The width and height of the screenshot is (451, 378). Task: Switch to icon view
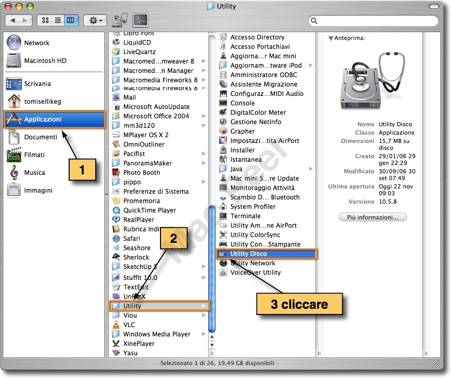(x=45, y=20)
